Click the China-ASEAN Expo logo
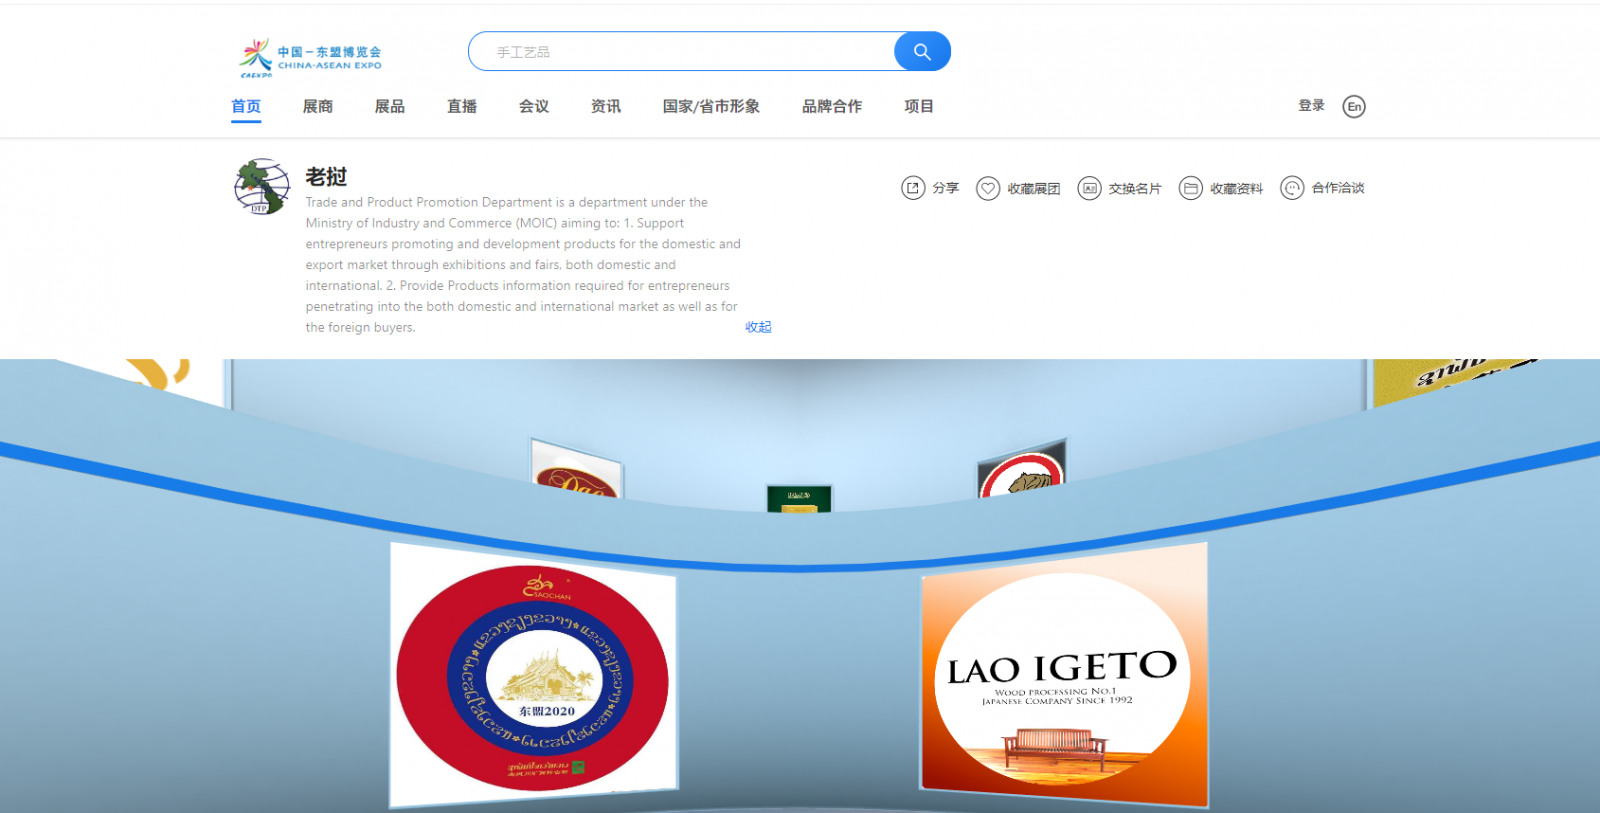The image size is (1600, 813). pyautogui.click(x=310, y=58)
